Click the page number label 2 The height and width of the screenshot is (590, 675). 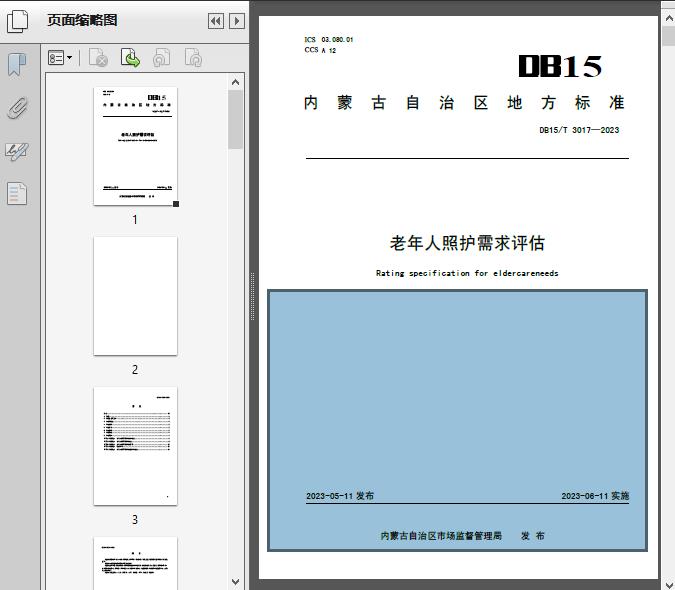pos(135,370)
